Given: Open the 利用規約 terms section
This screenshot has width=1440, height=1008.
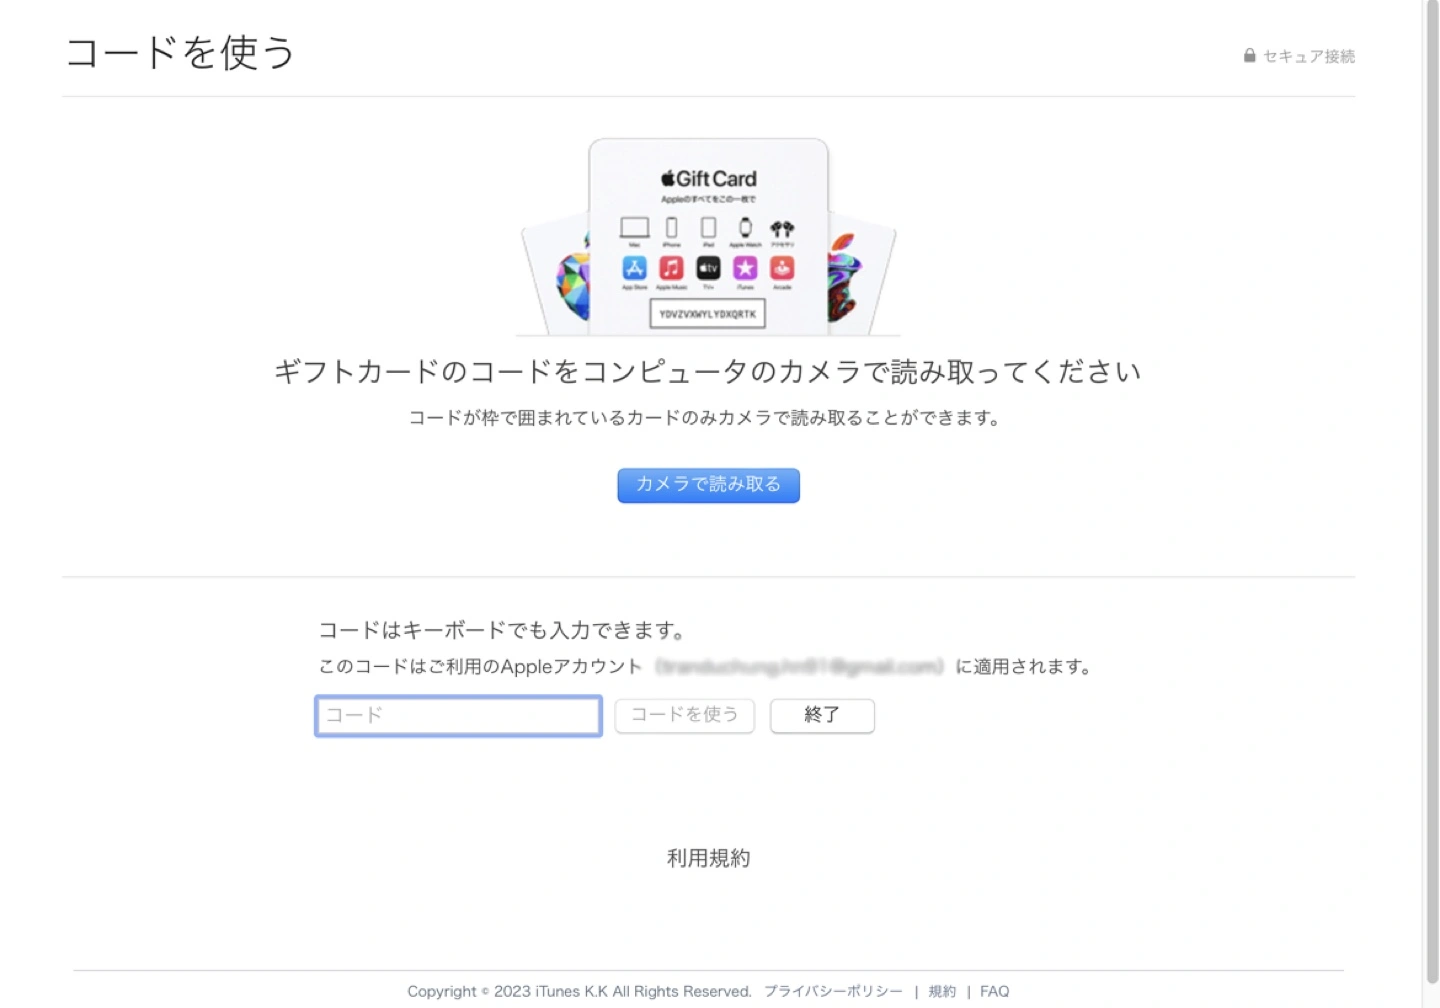Looking at the screenshot, I should pyautogui.click(x=708, y=858).
